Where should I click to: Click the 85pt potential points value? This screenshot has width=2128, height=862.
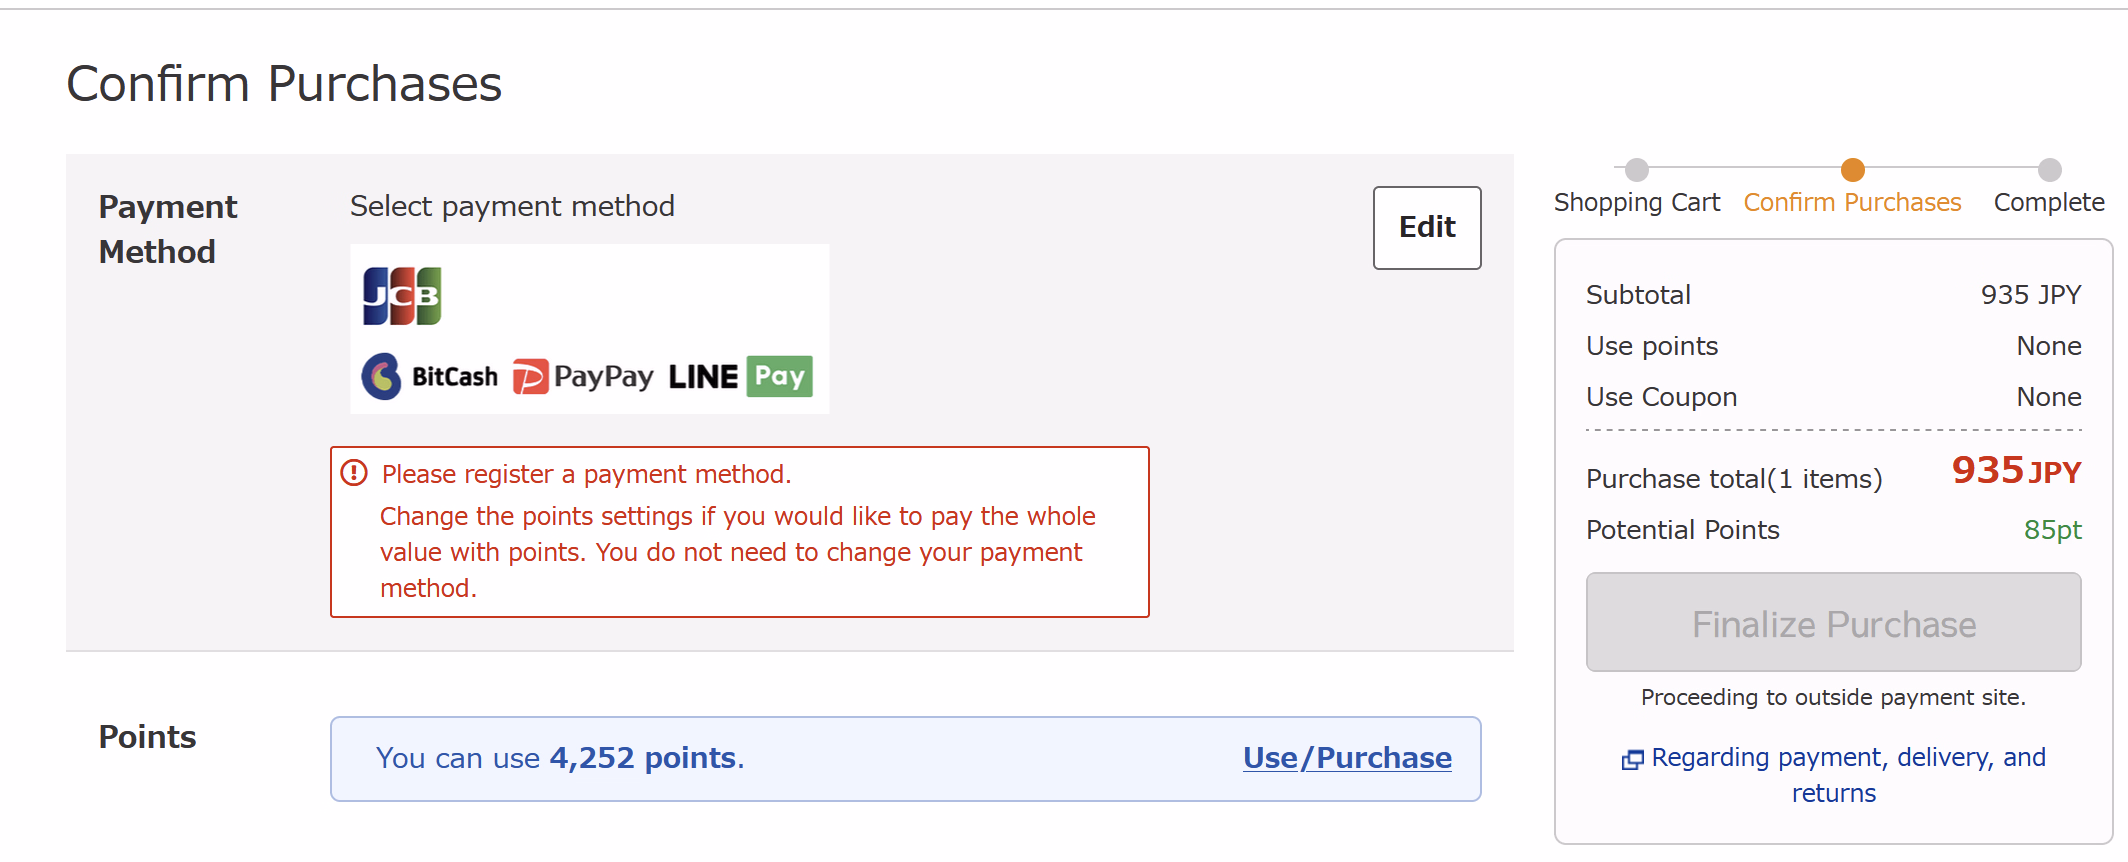[x=2053, y=530]
